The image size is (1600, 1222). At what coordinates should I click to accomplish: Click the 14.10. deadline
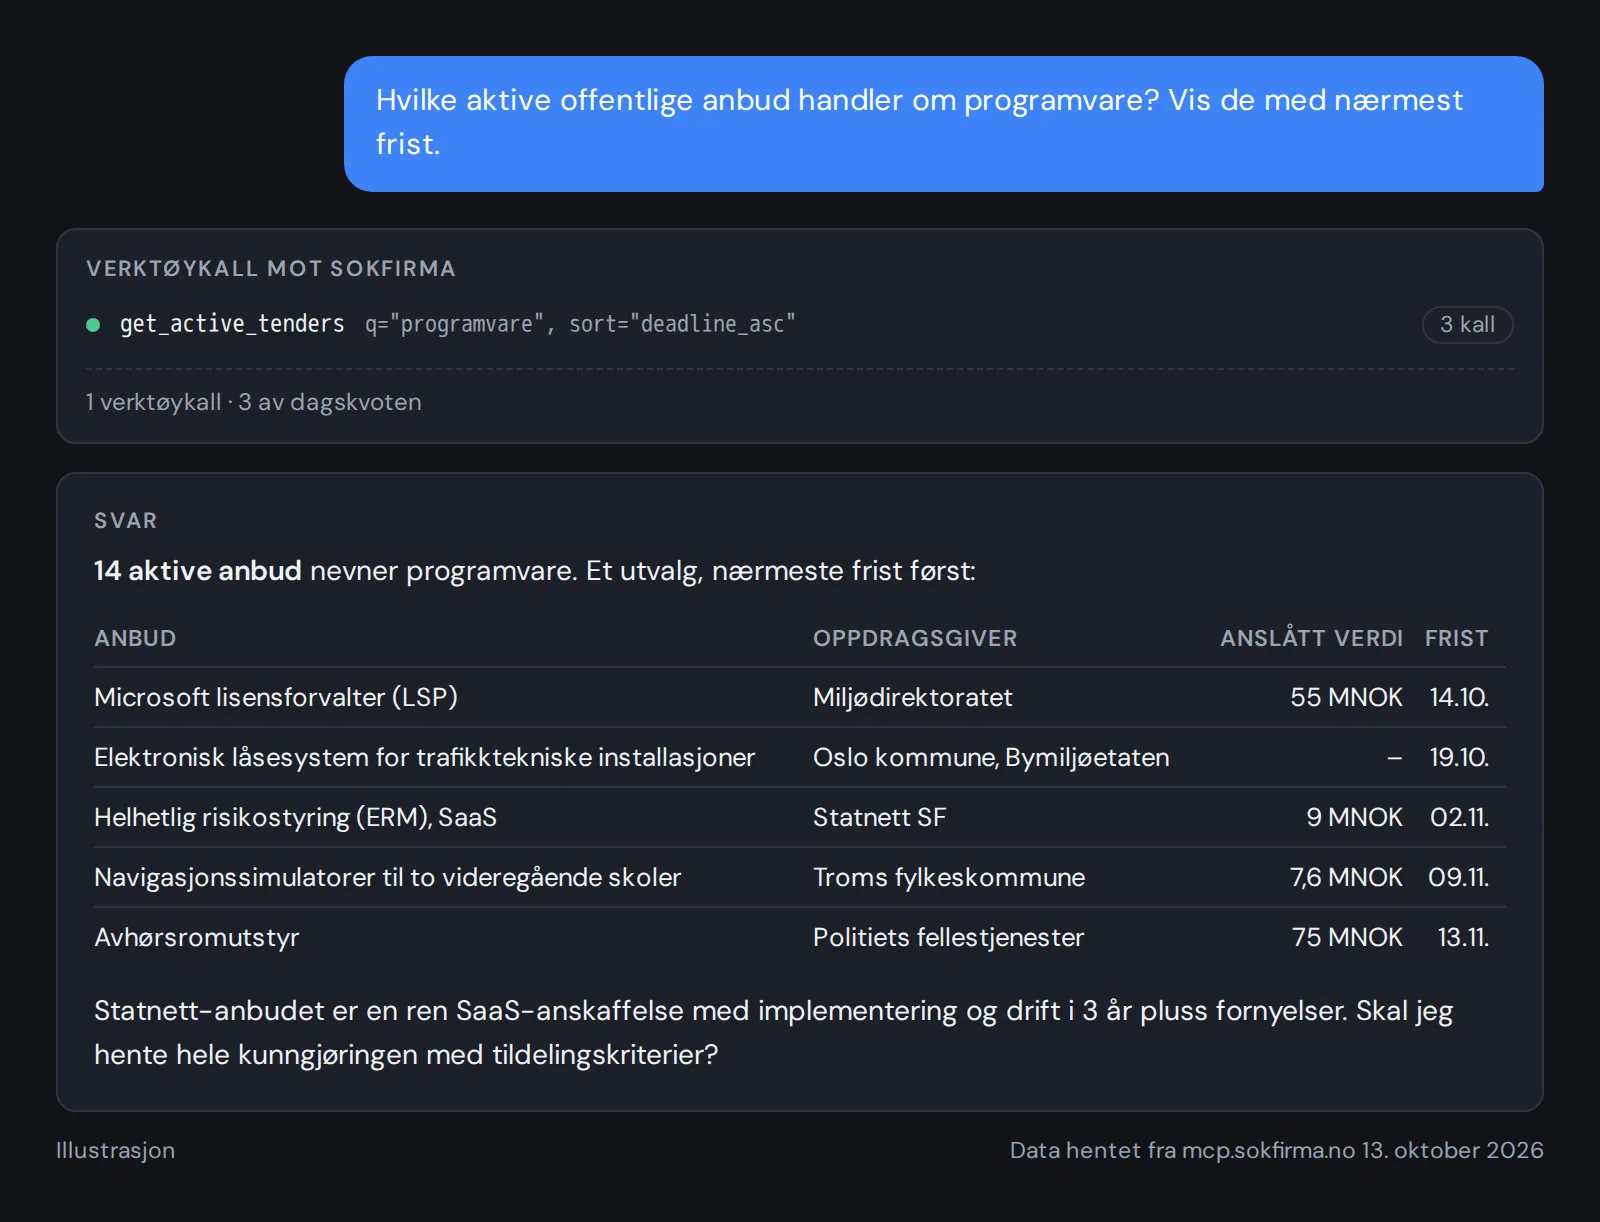tap(1459, 697)
